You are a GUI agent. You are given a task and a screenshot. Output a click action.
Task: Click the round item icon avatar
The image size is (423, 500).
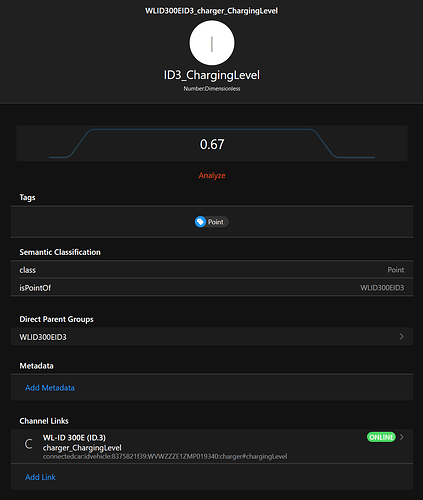tap(212, 43)
